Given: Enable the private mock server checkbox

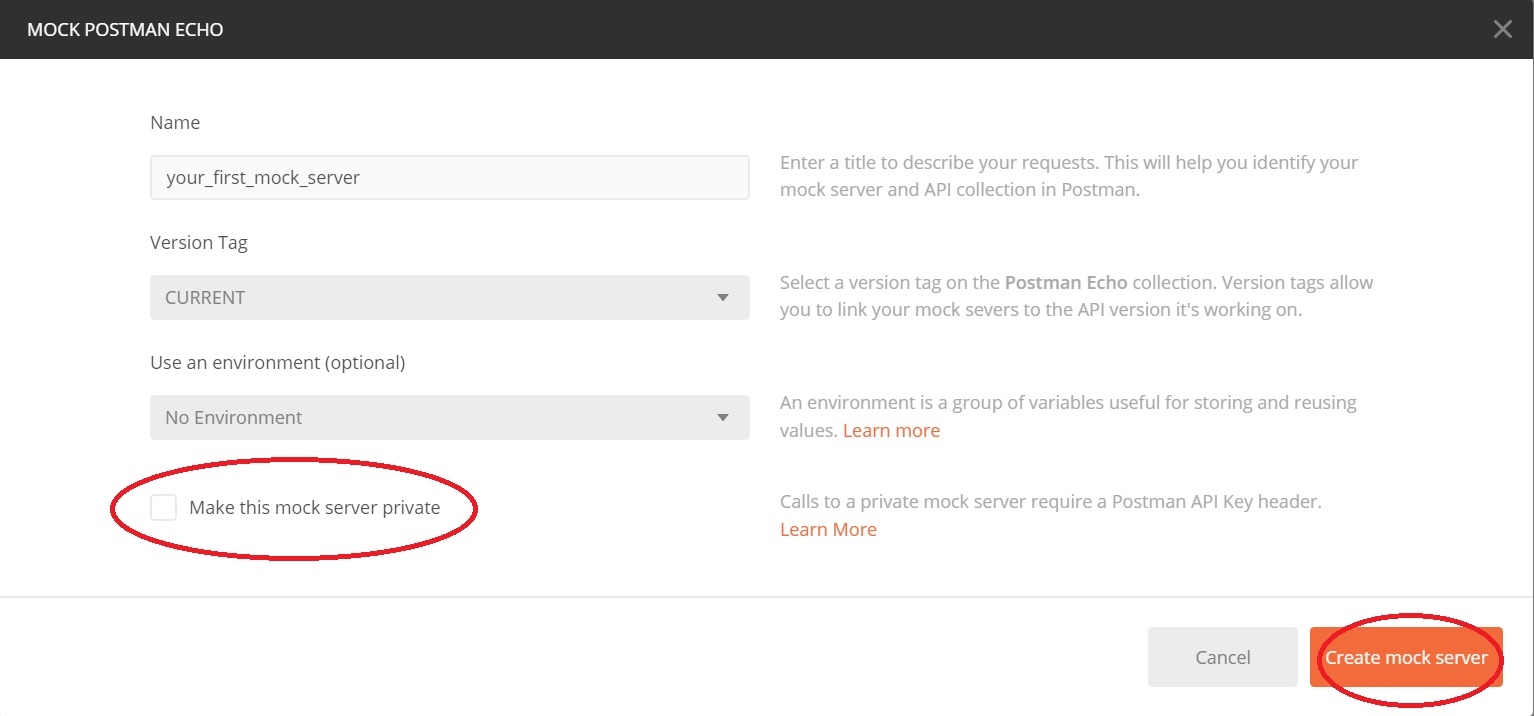Looking at the screenshot, I should click(x=163, y=508).
